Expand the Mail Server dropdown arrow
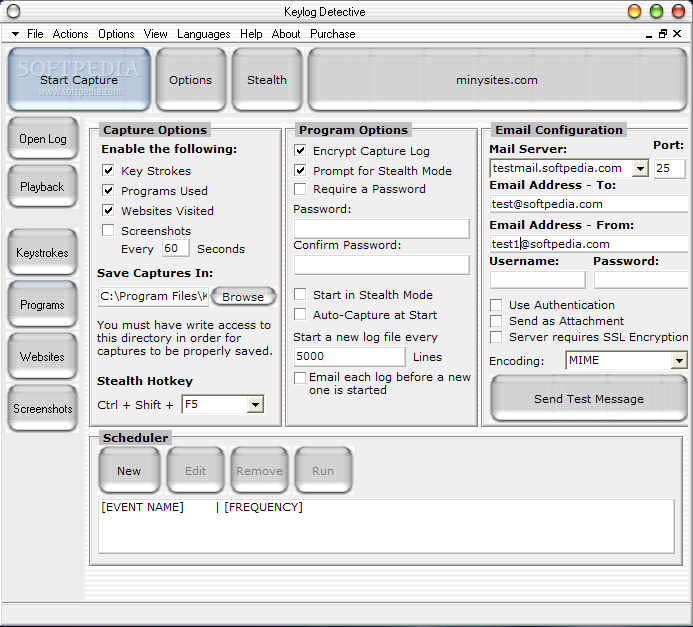This screenshot has width=693, height=627. (640, 168)
